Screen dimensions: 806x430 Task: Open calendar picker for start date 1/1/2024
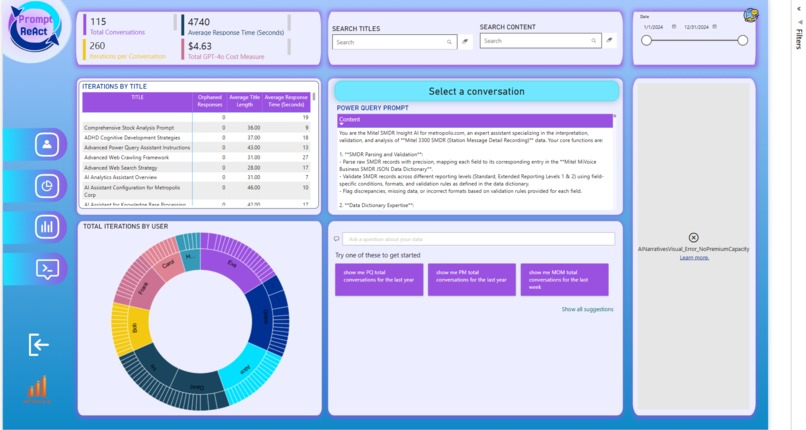coord(674,27)
